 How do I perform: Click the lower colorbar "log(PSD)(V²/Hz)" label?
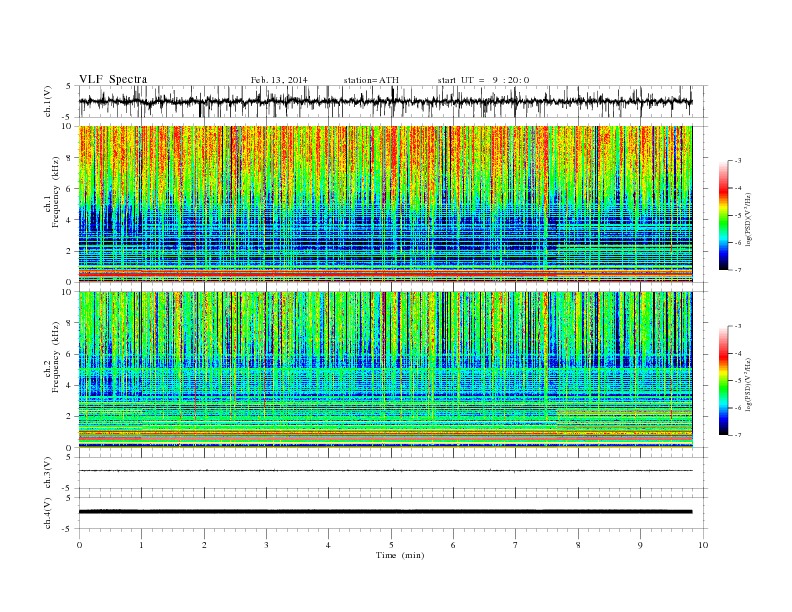click(748, 384)
